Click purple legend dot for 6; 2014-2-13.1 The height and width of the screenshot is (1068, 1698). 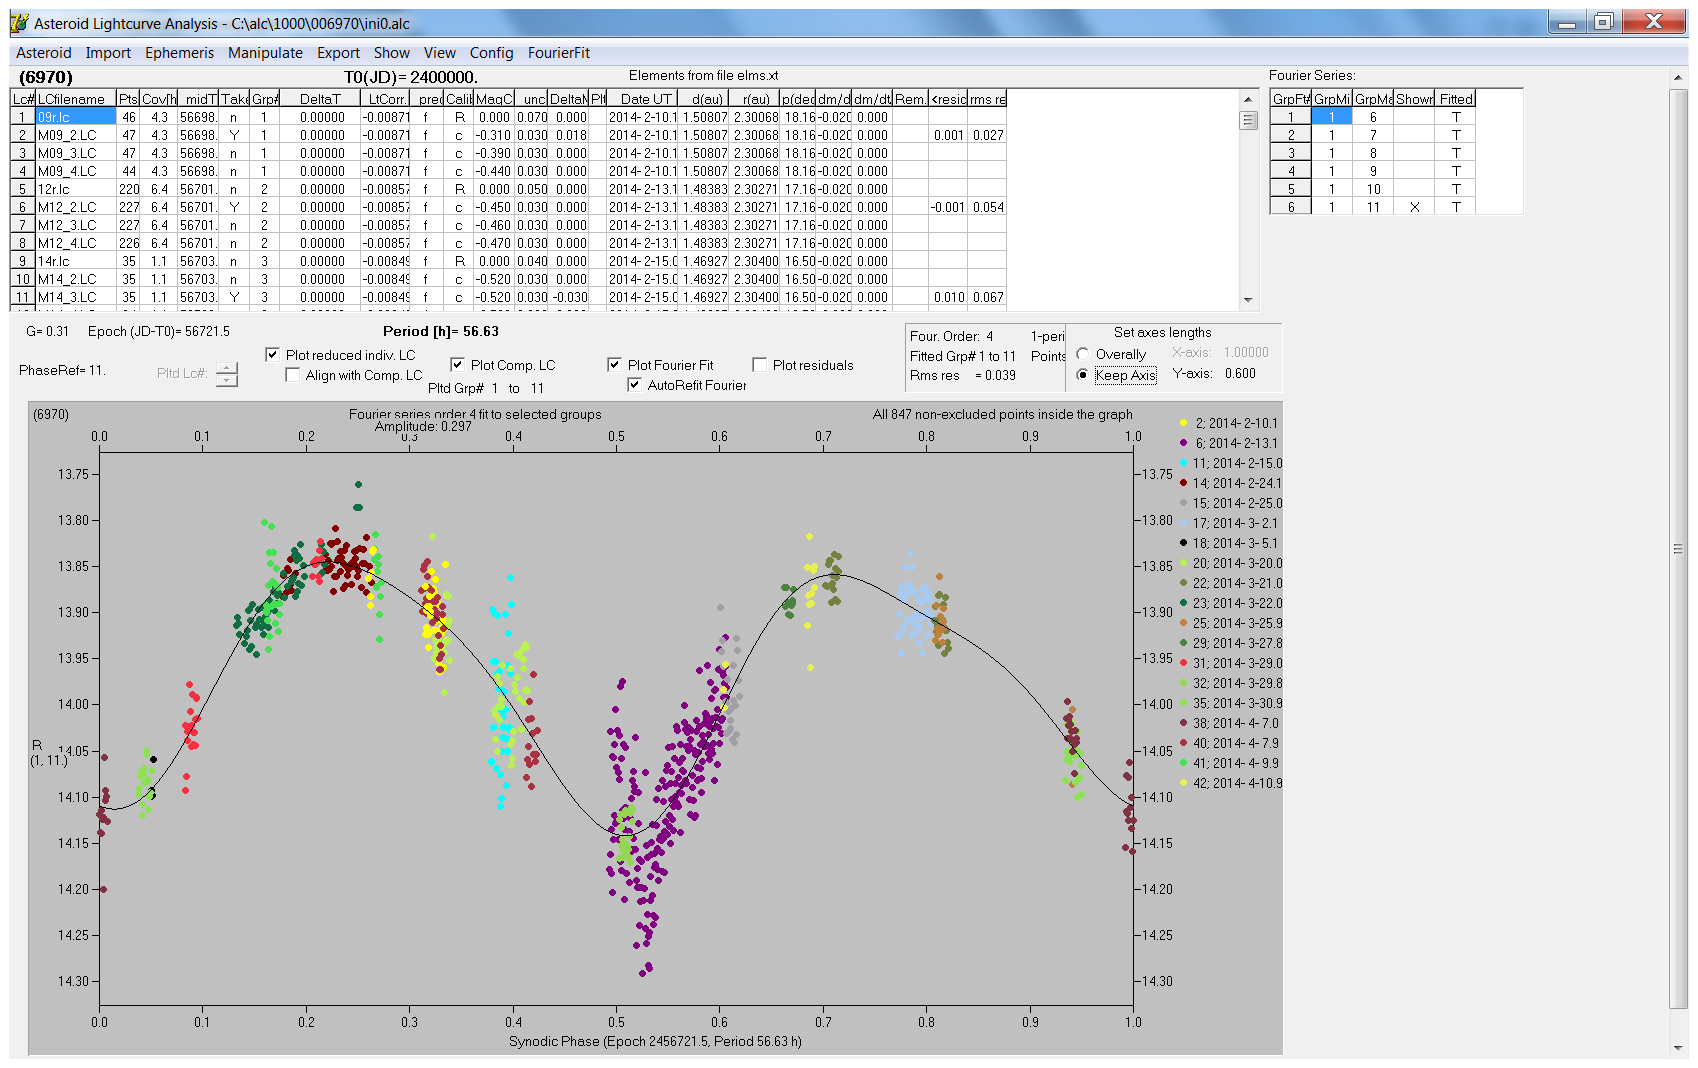(x=1184, y=443)
